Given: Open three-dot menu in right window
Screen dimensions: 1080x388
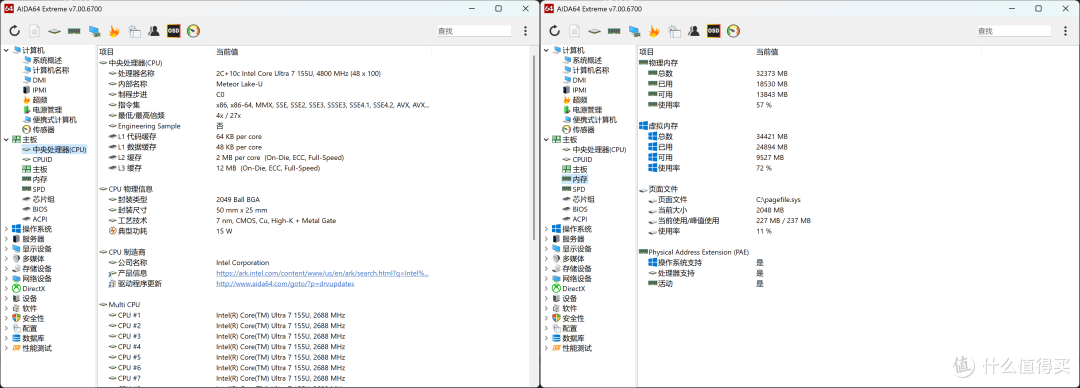Looking at the screenshot, I should (x=1066, y=31).
